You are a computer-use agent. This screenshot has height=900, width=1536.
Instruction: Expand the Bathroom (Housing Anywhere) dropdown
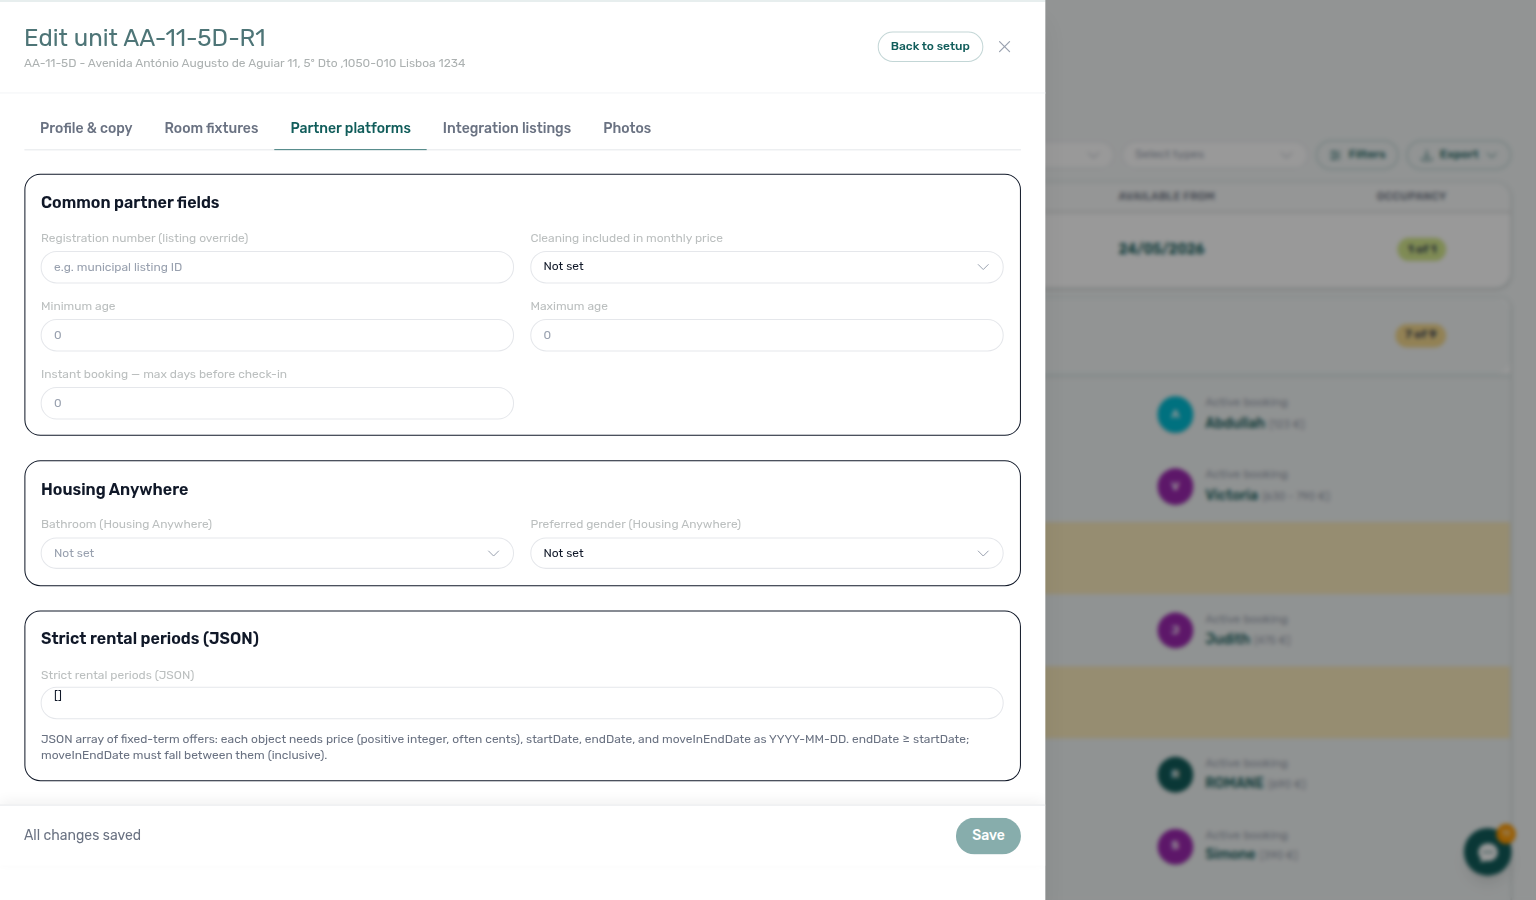[x=277, y=553]
